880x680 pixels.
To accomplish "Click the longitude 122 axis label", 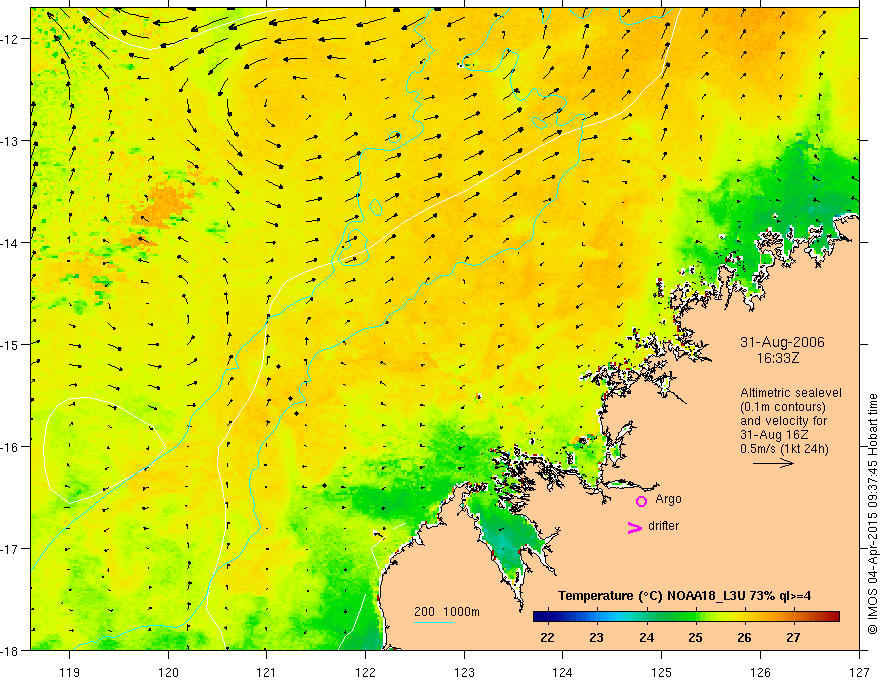I will [365, 672].
